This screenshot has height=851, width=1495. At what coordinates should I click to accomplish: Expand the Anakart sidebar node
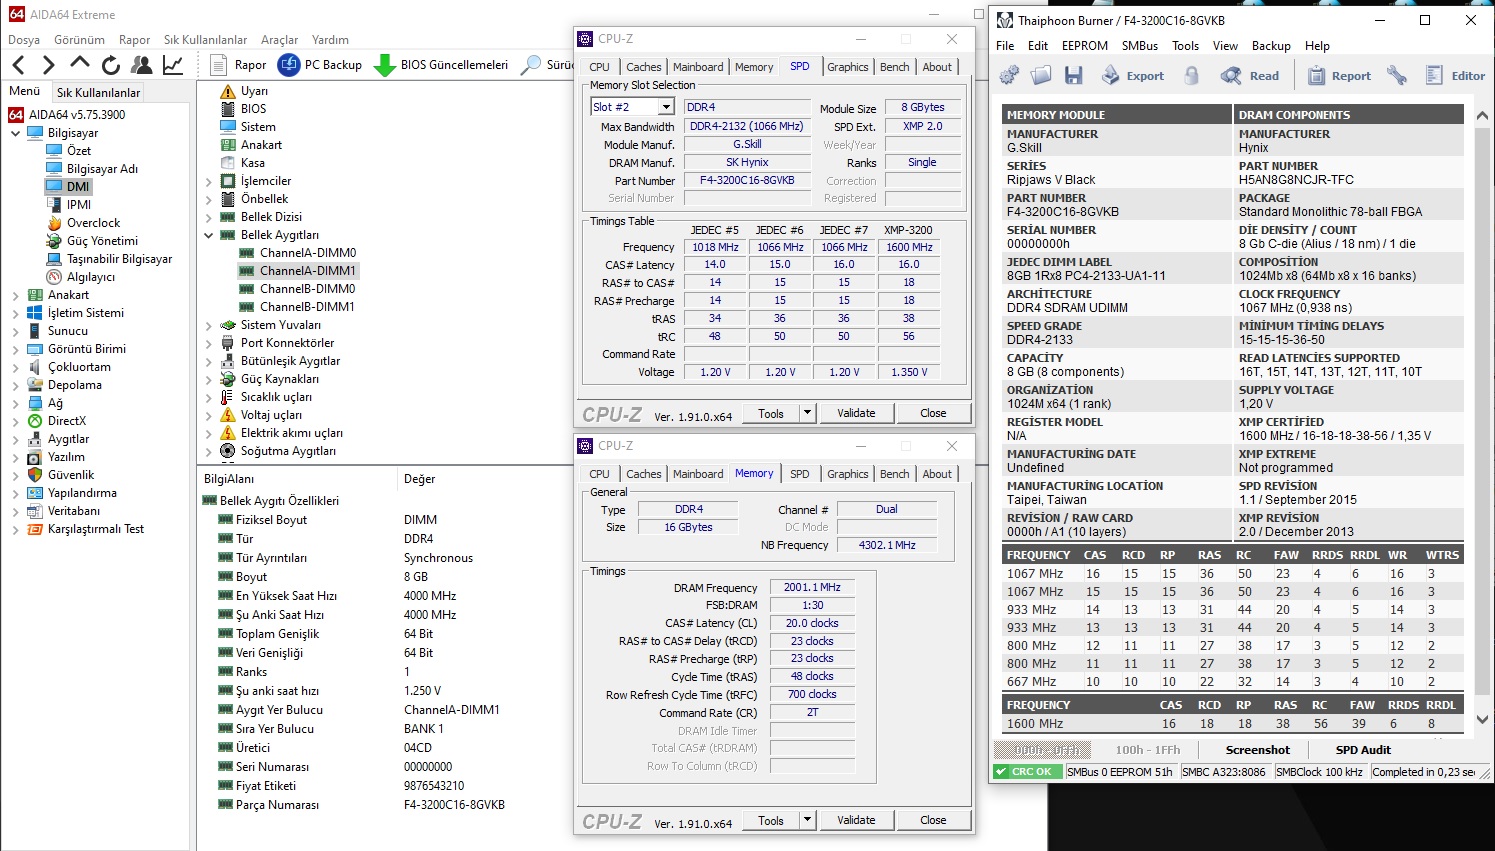click(x=15, y=295)
